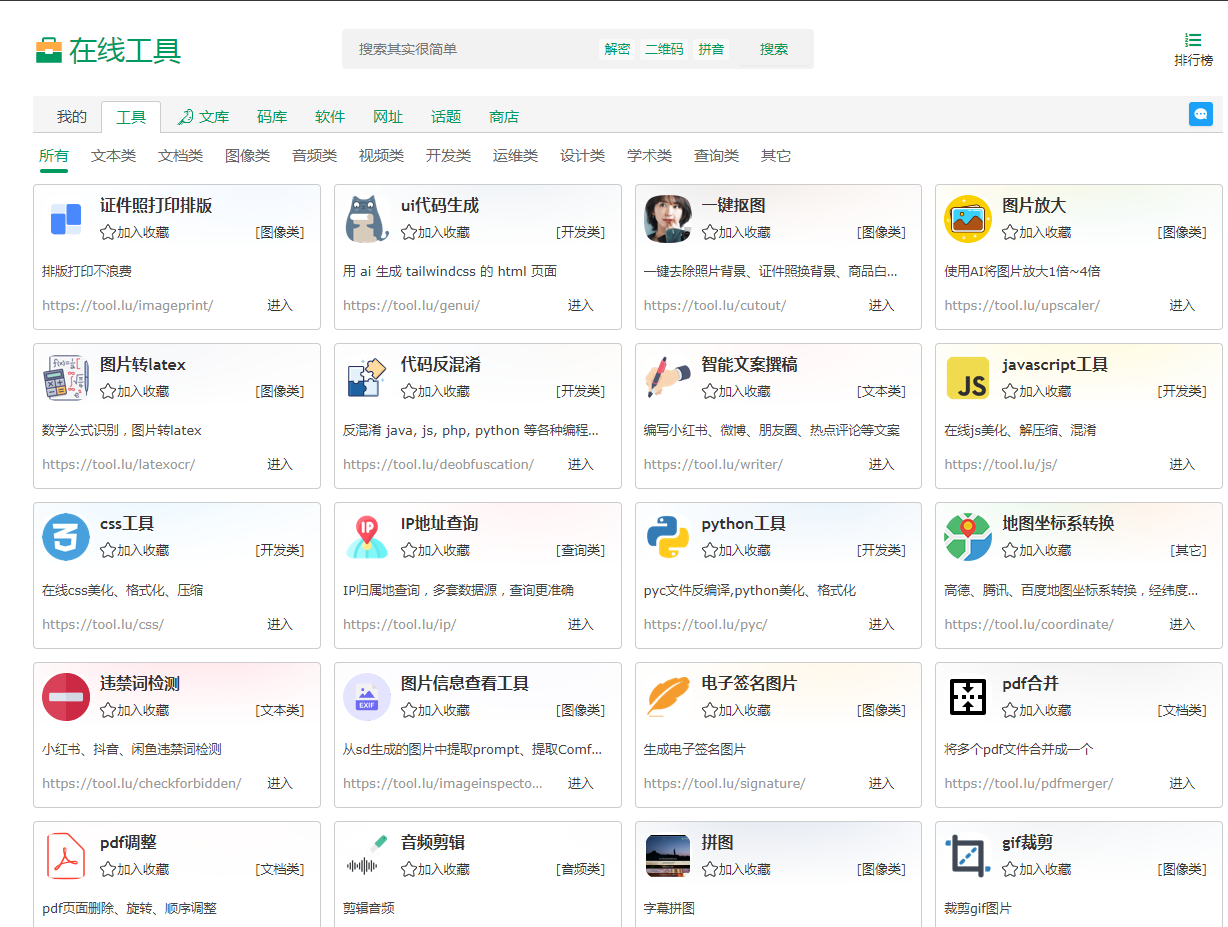Click the CSS3 shield icon on css工具 card
Viewport: 1228px width, 927px height.
click(66, 537)
